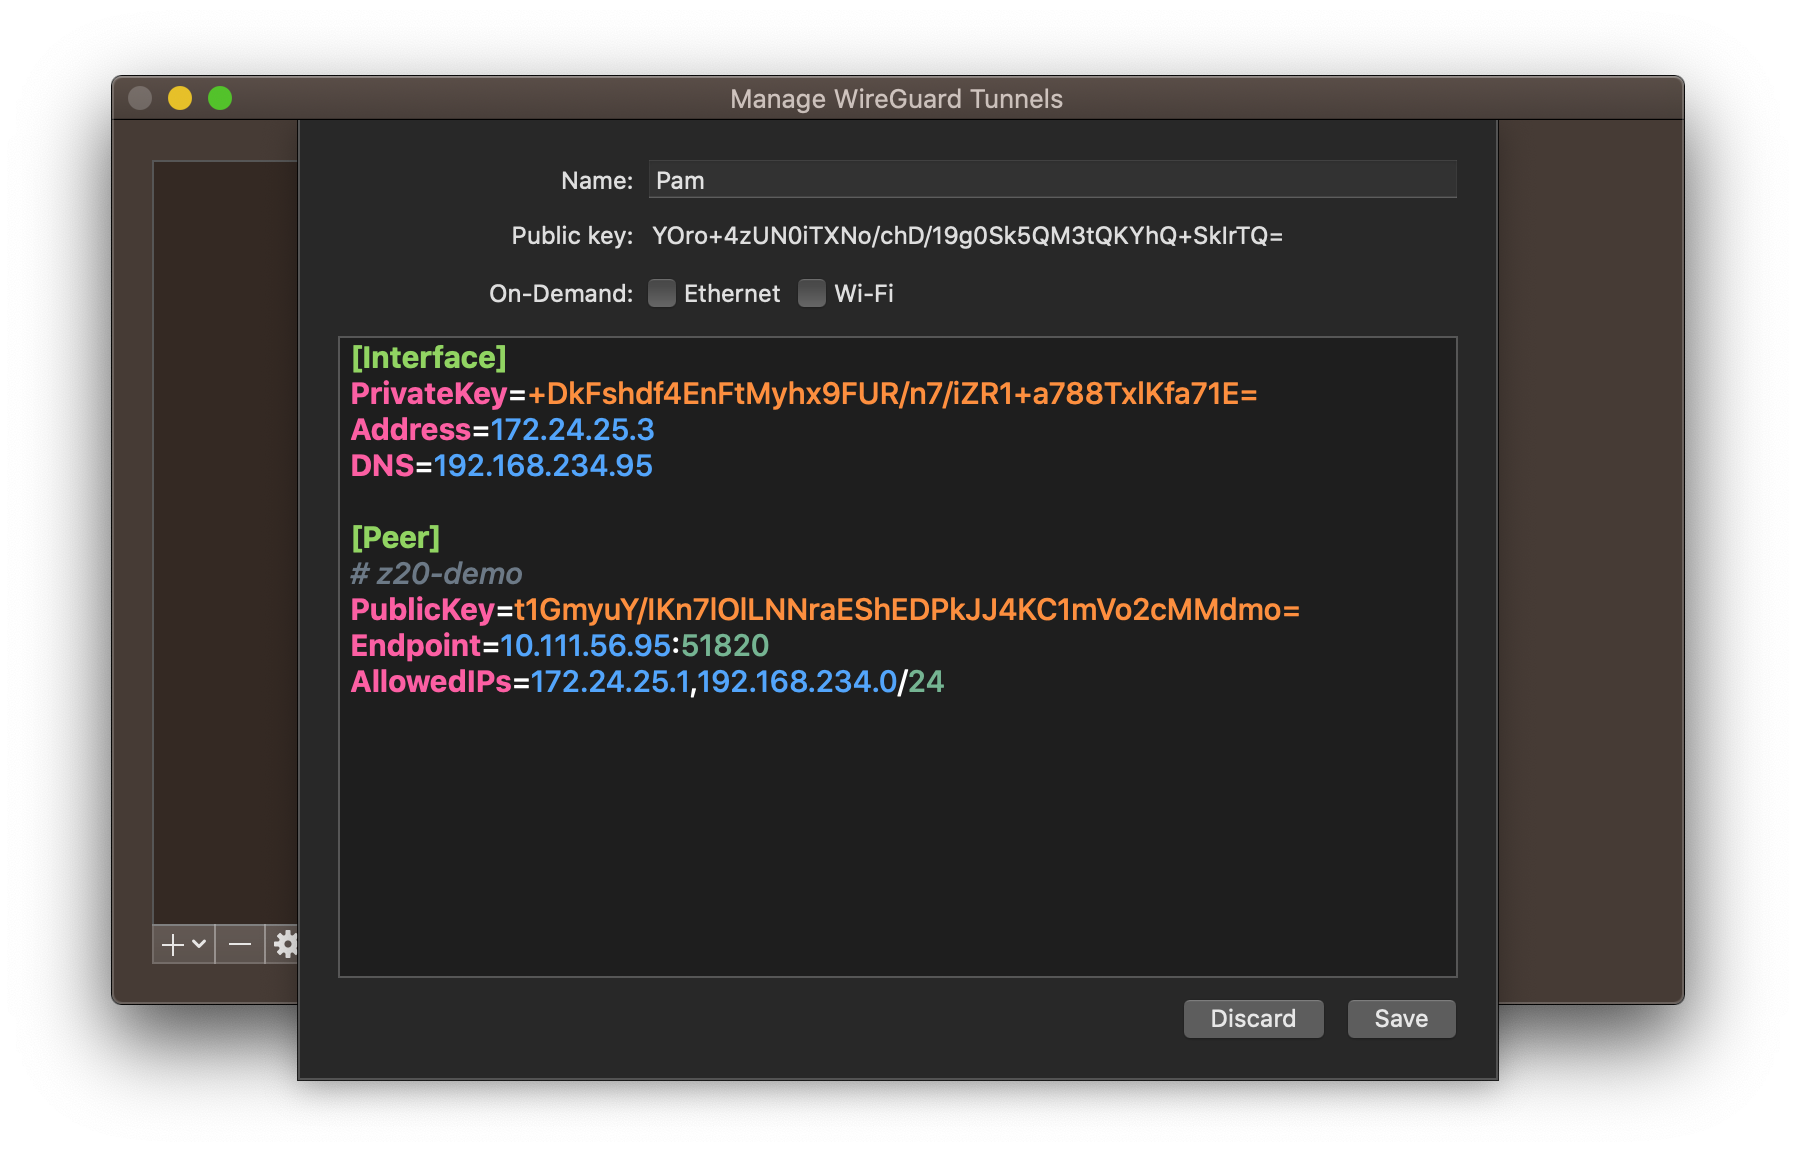Click the [Interface] section header
Viewport: 1796px width, 1152px height.
coord(429,358)
